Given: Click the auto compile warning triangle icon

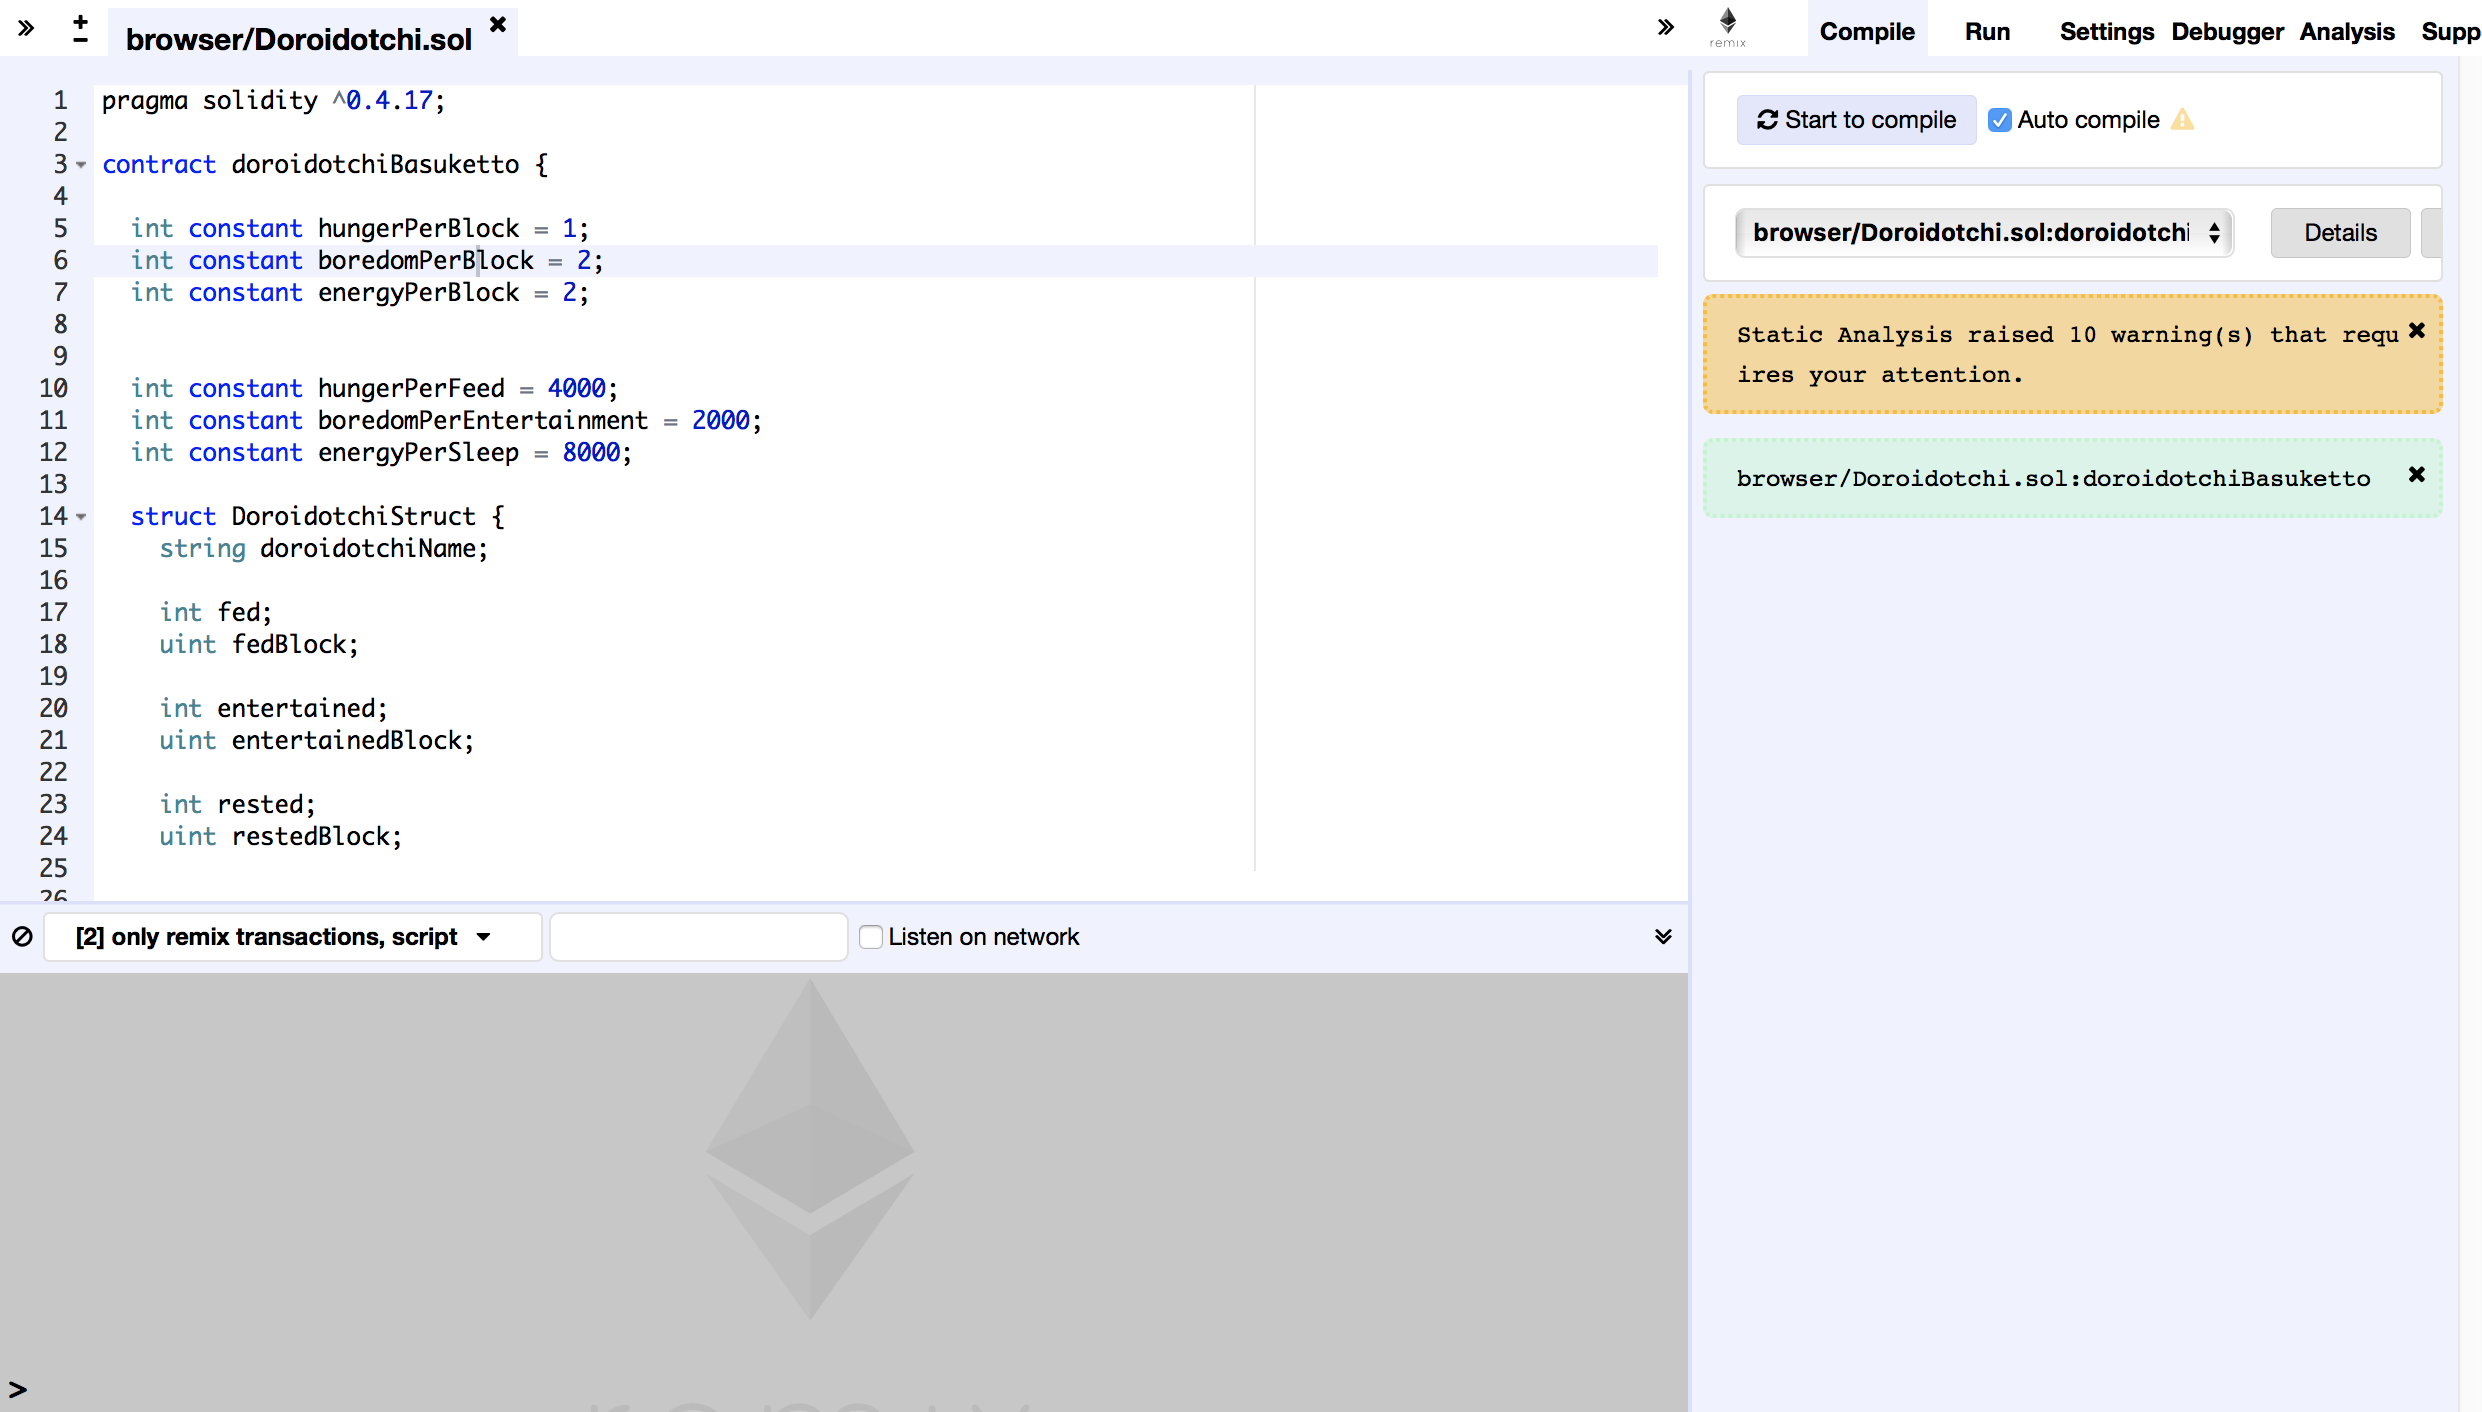Looking at the screenshot, I should pos(2183,120).
